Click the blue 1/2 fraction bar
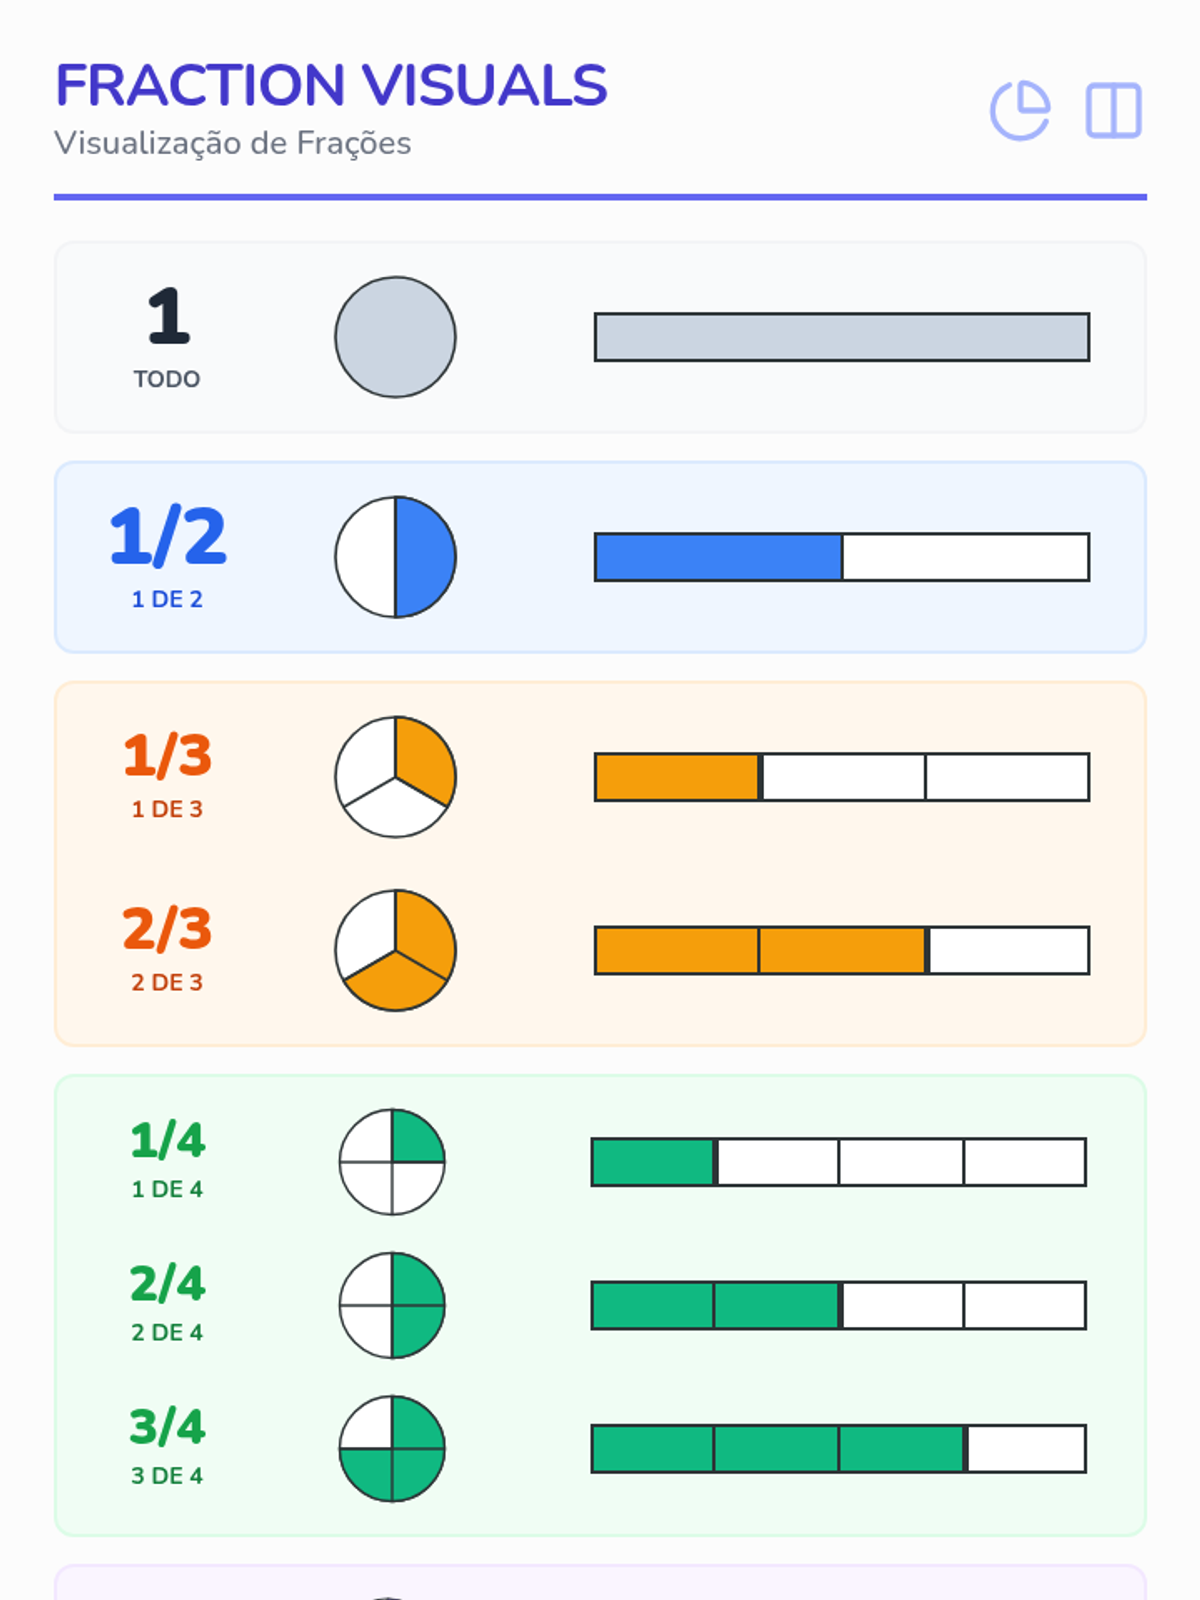Screen dimensions: 1200x1600 [x=841, y=557]
